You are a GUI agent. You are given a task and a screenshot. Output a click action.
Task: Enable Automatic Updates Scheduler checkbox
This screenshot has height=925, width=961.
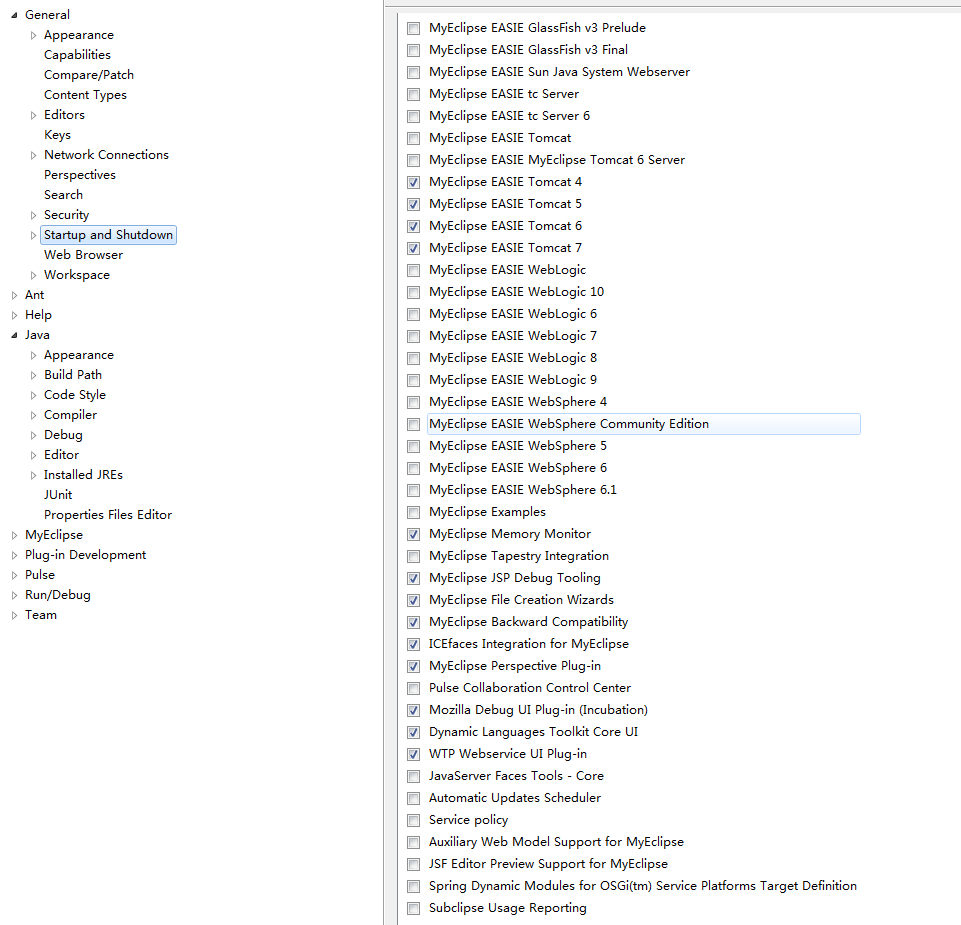(414, 798)
